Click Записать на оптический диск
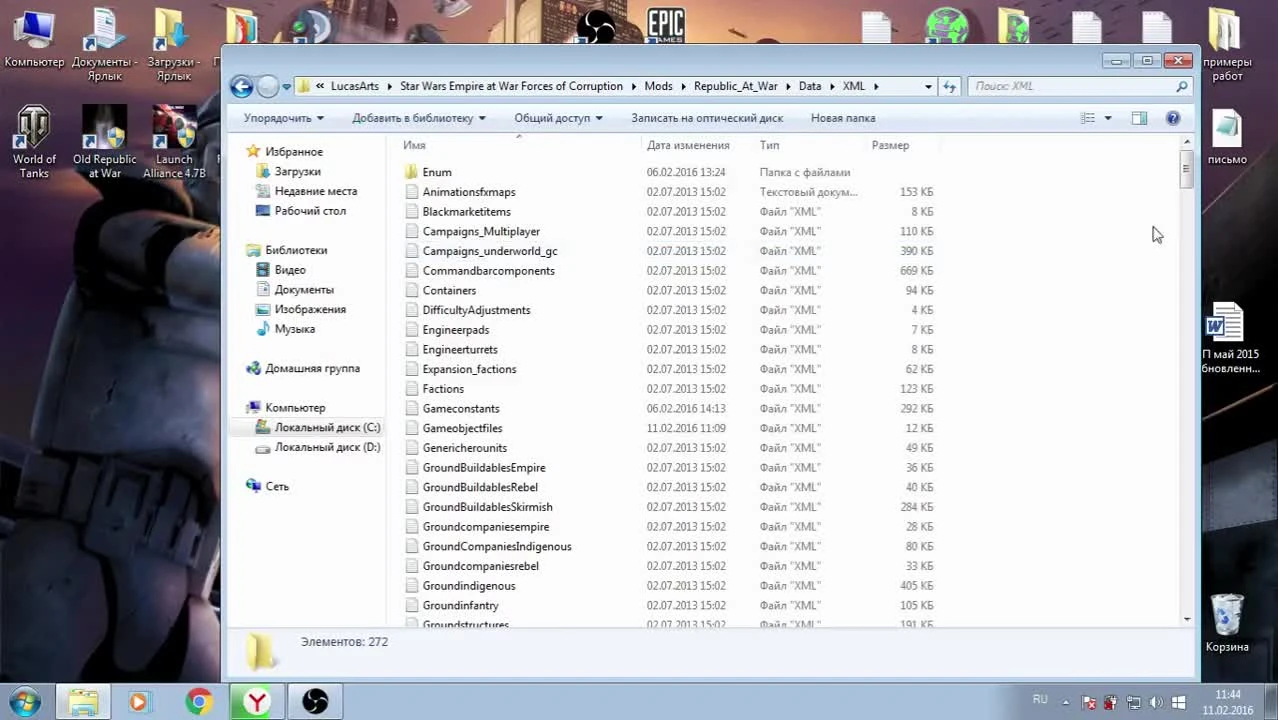 point(706,118)
